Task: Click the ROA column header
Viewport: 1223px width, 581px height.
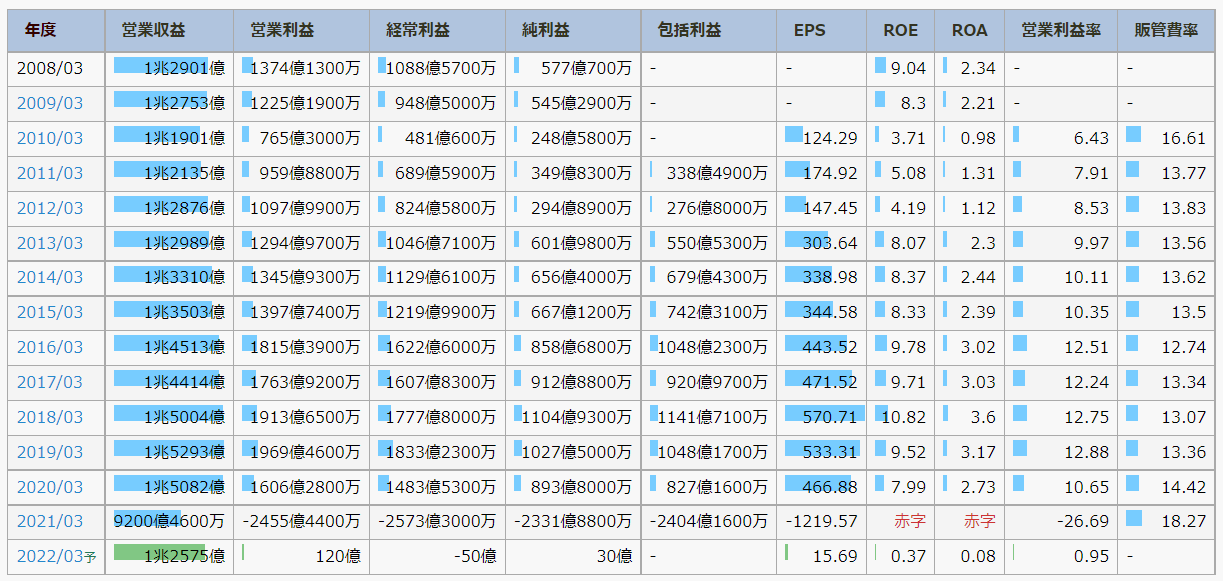Action: click(969, 30)
